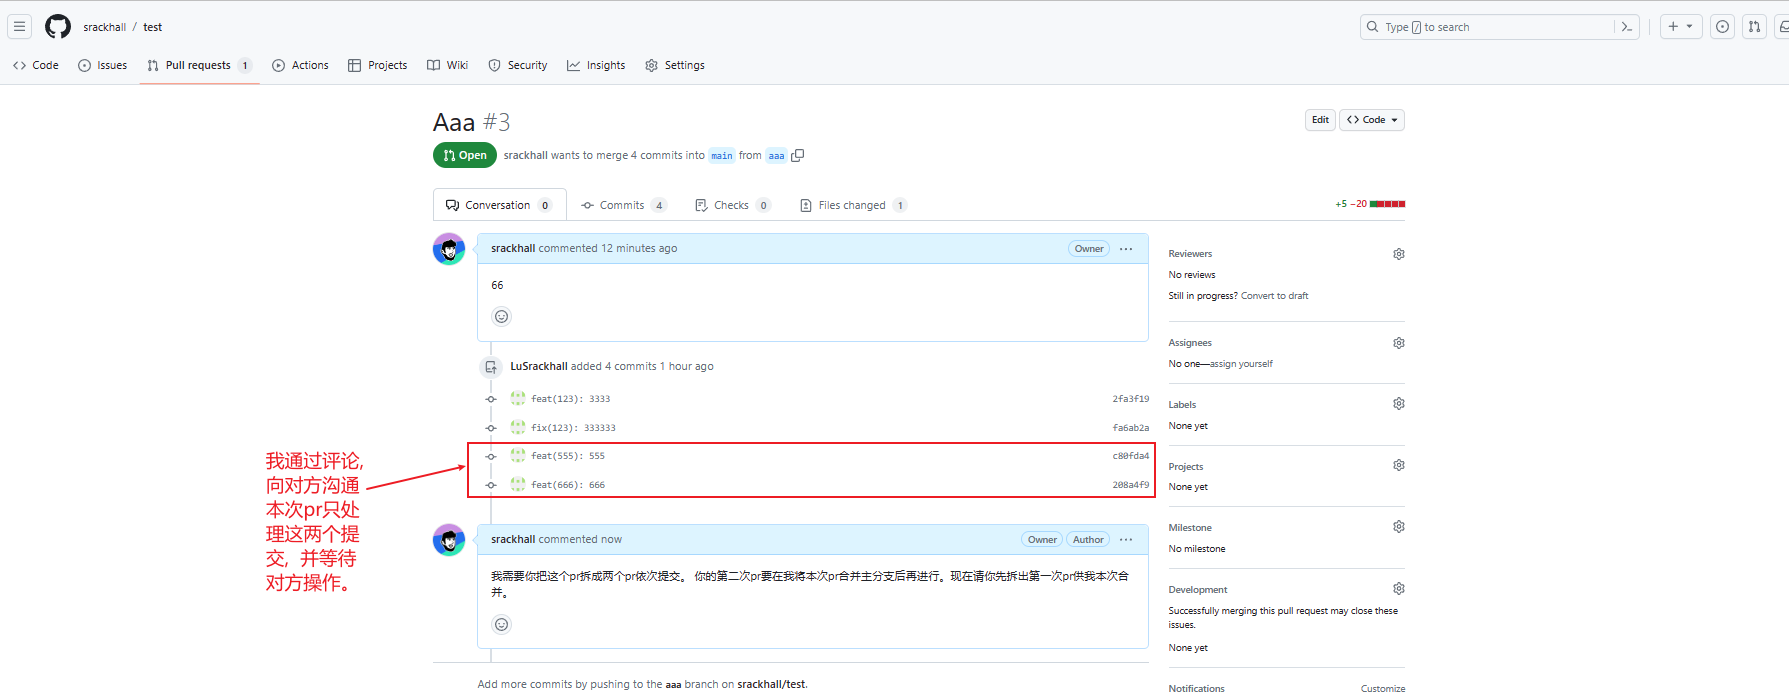Expand the Code dropdown button
Image resolution: width=1789 pixels, height=694 pixels.
point(1371,120)
